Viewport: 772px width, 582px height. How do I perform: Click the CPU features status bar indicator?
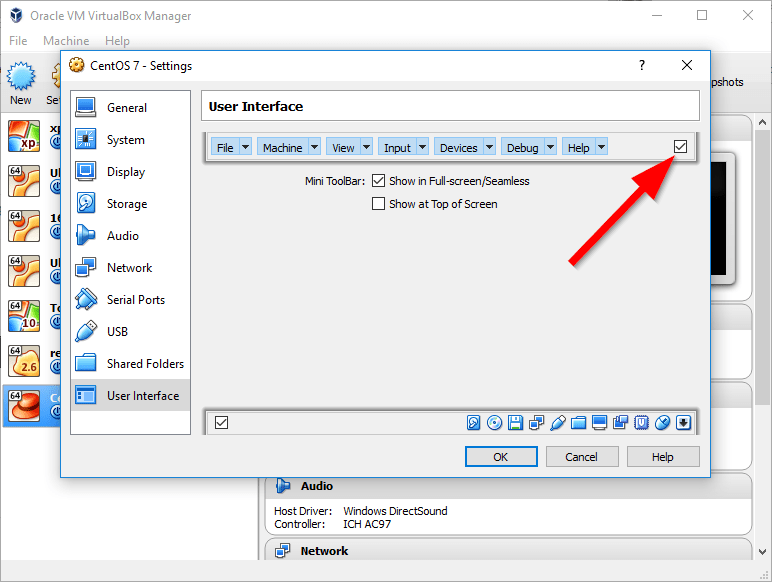(642, 422)
